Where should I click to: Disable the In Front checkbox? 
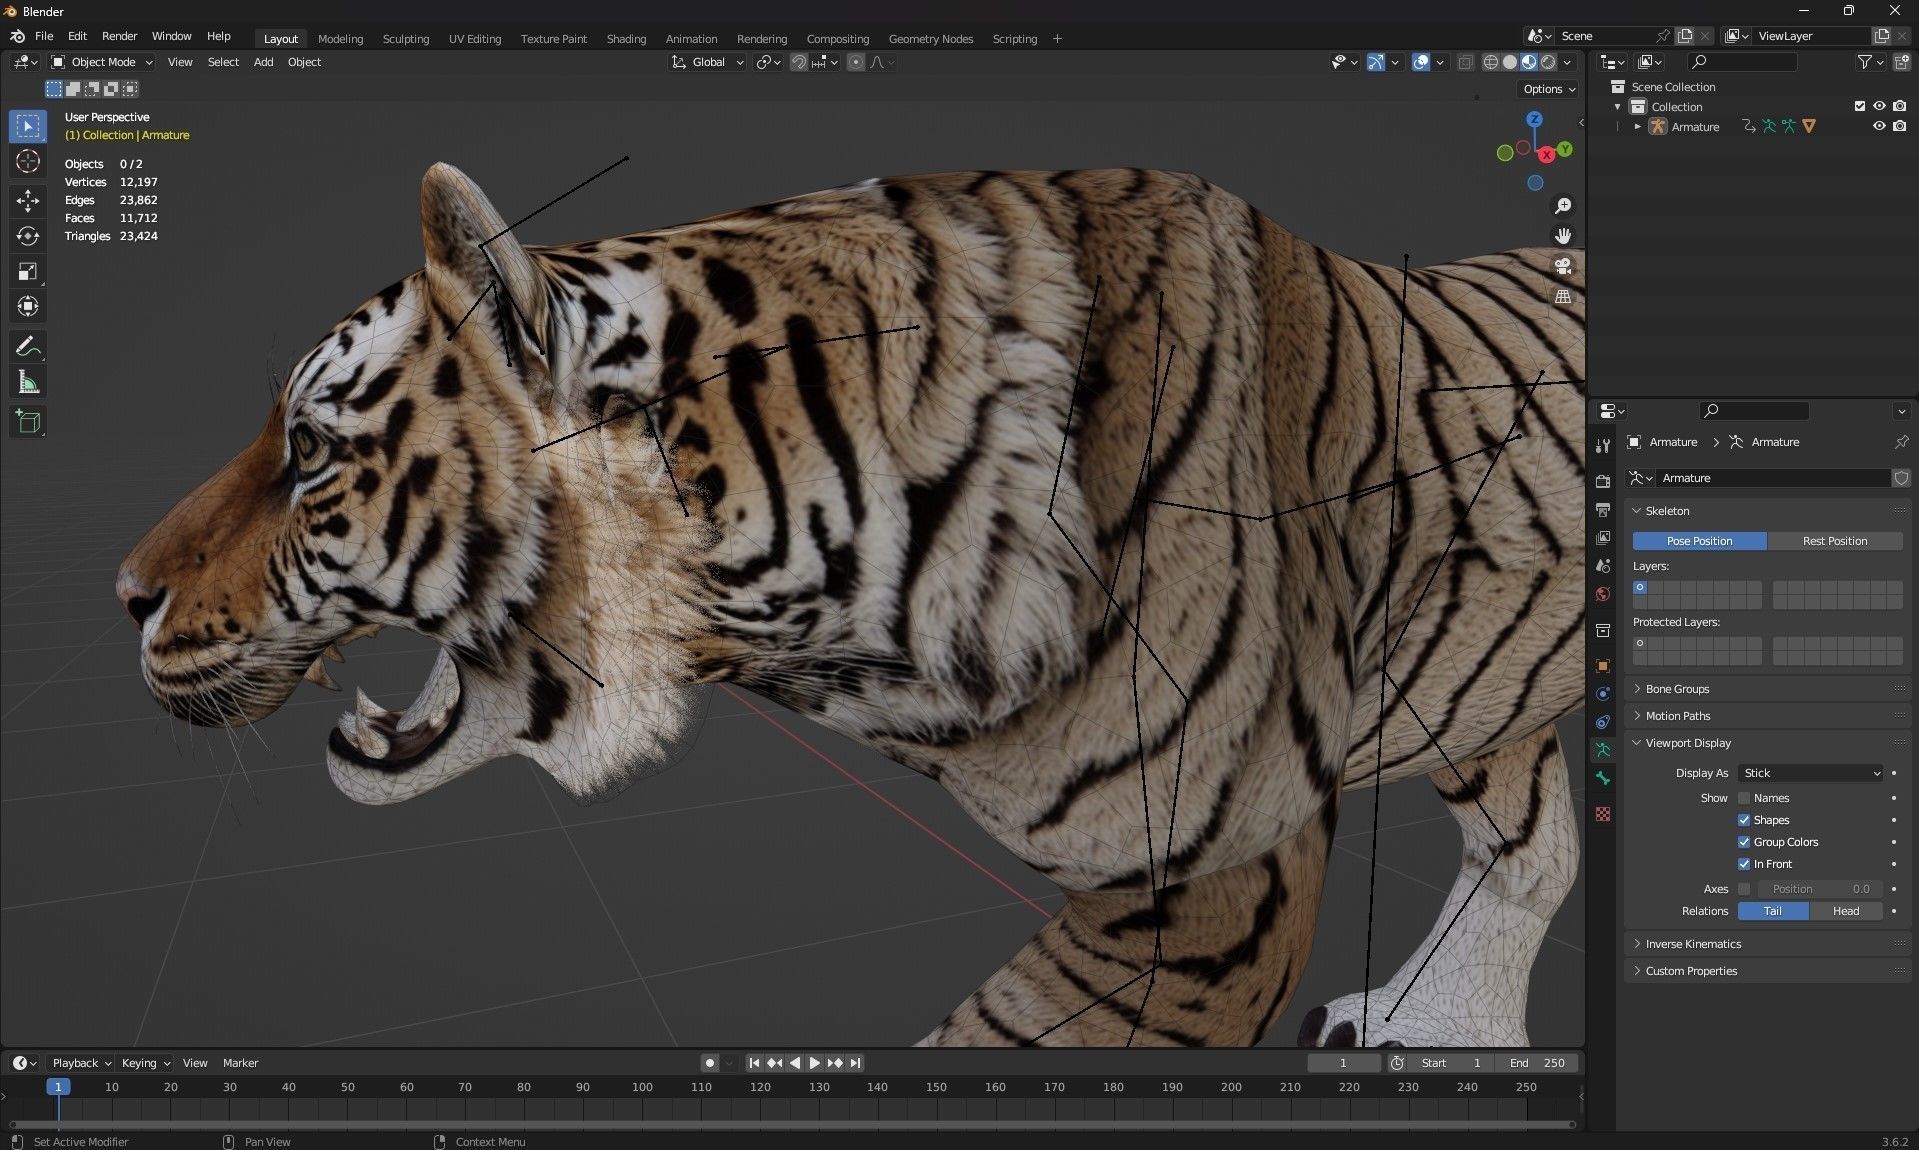(1744, 864)
